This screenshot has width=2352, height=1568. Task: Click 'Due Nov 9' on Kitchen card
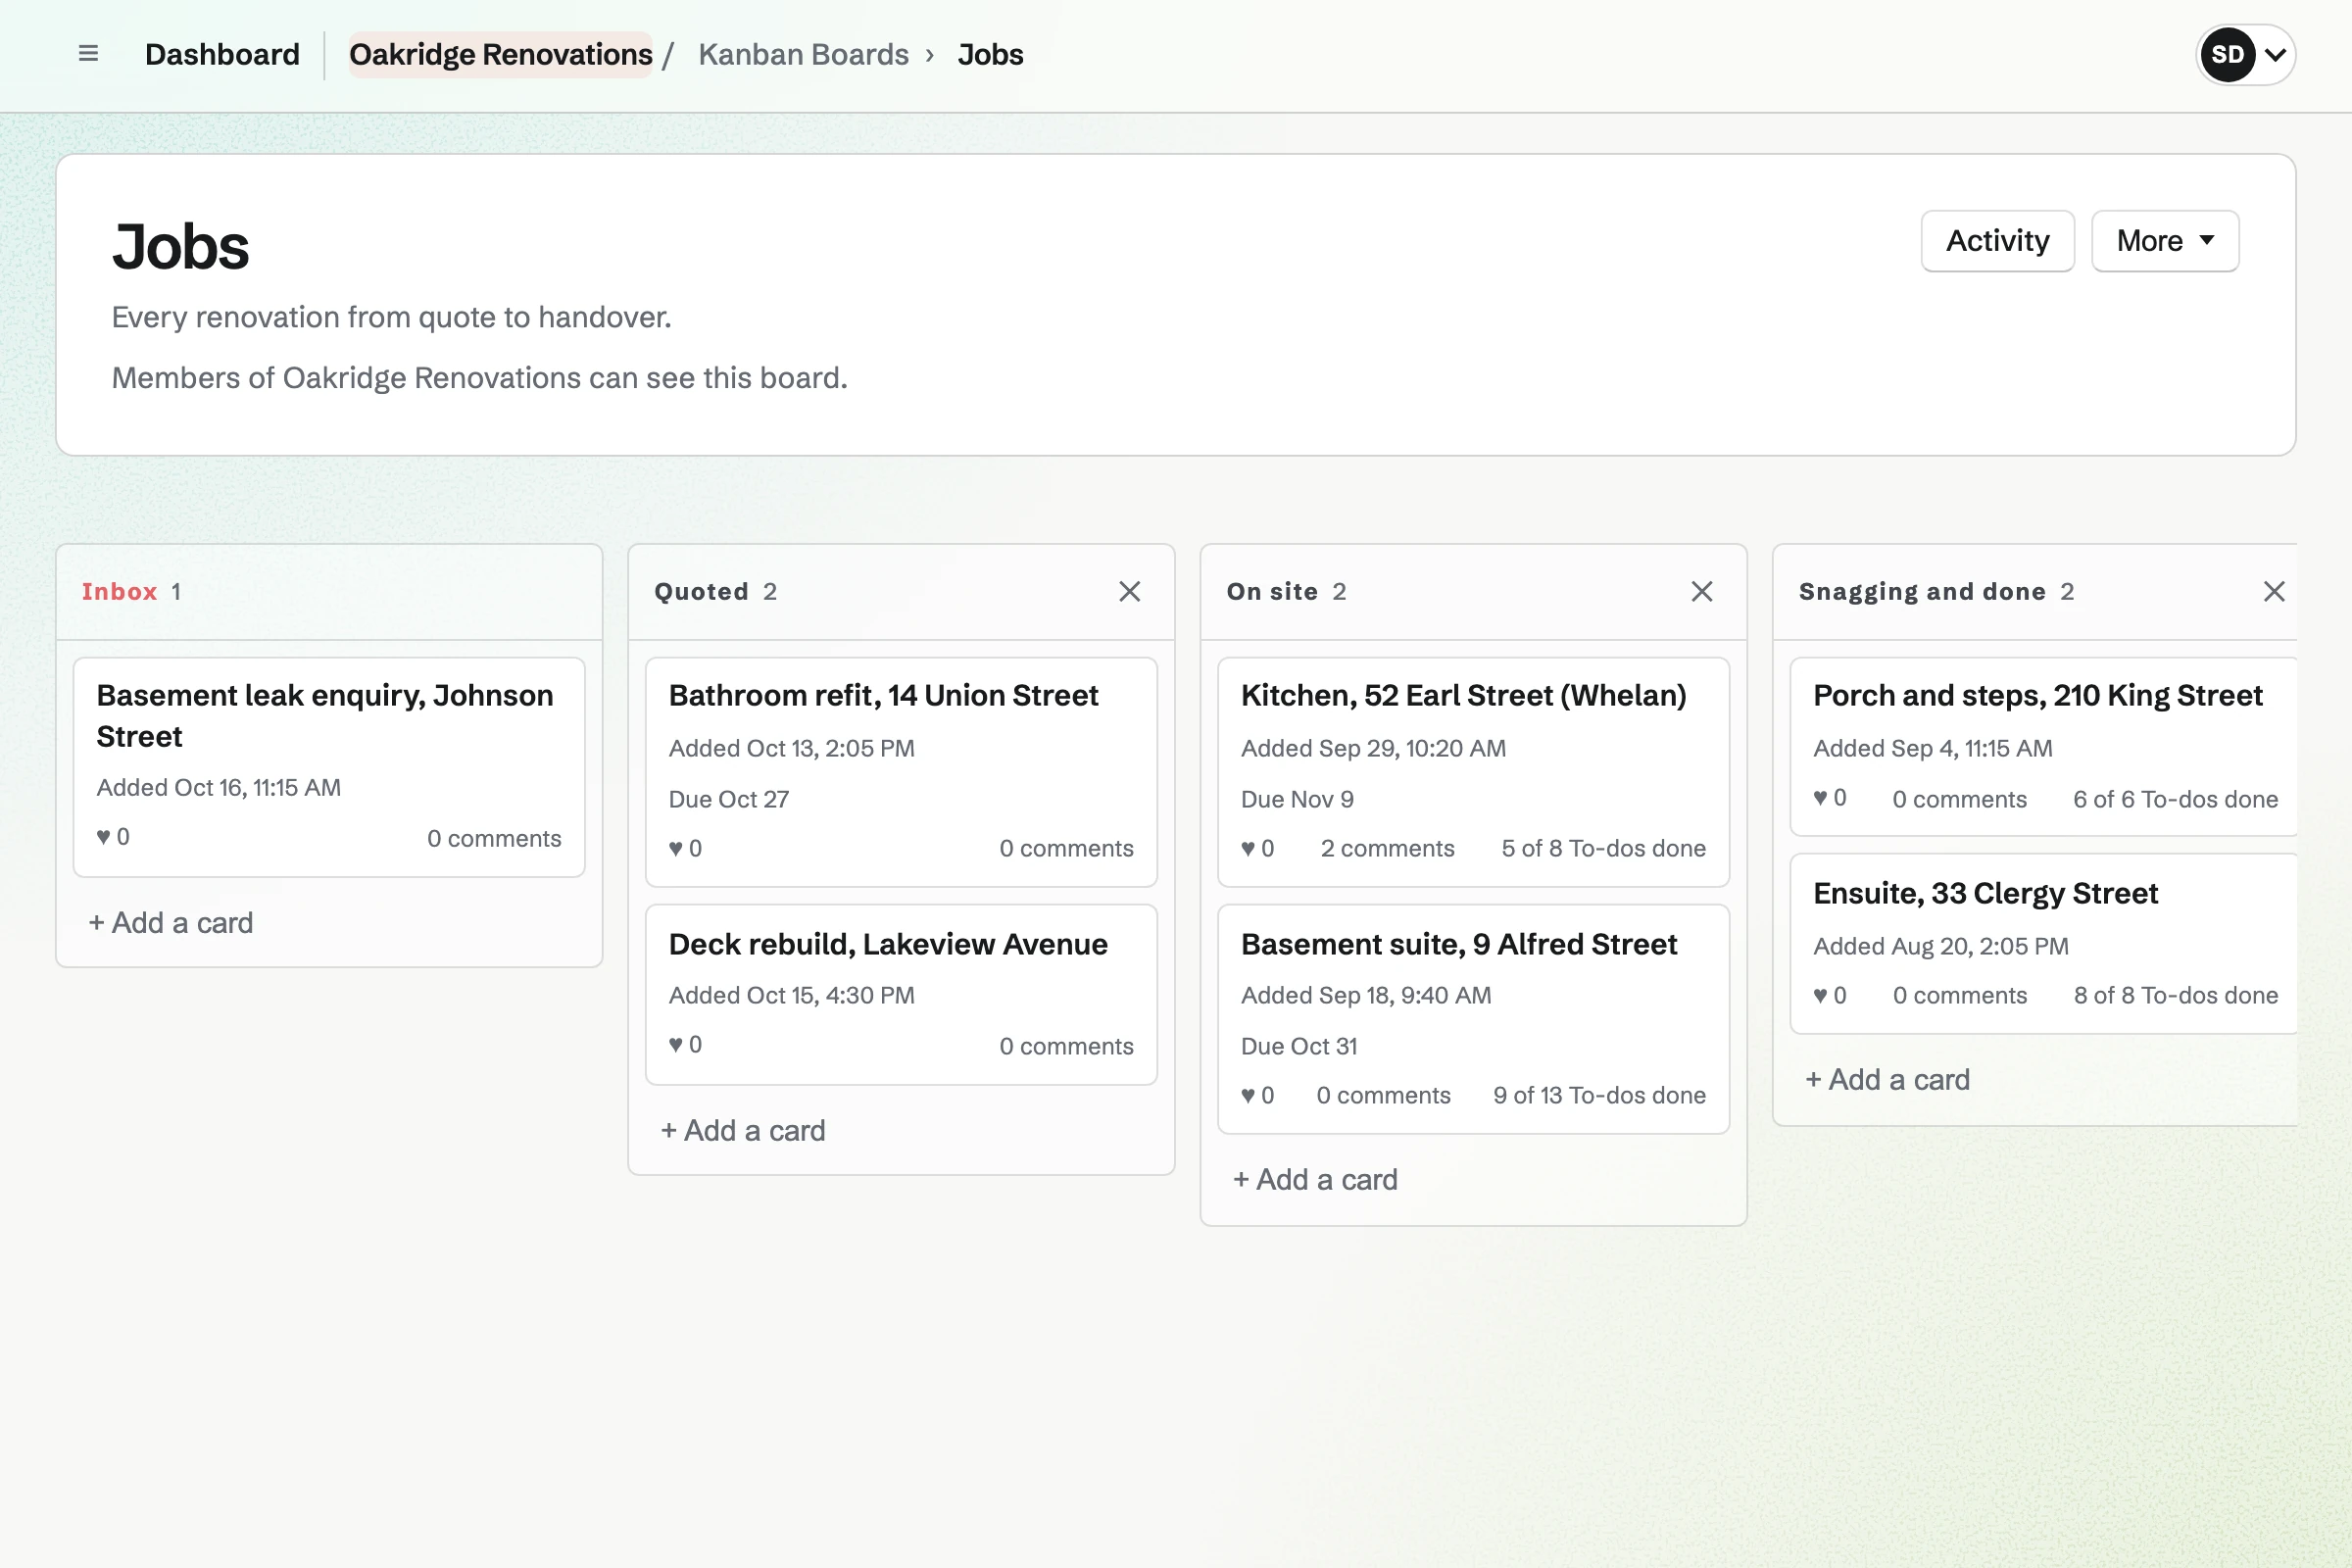click(x=1297, y=799)
